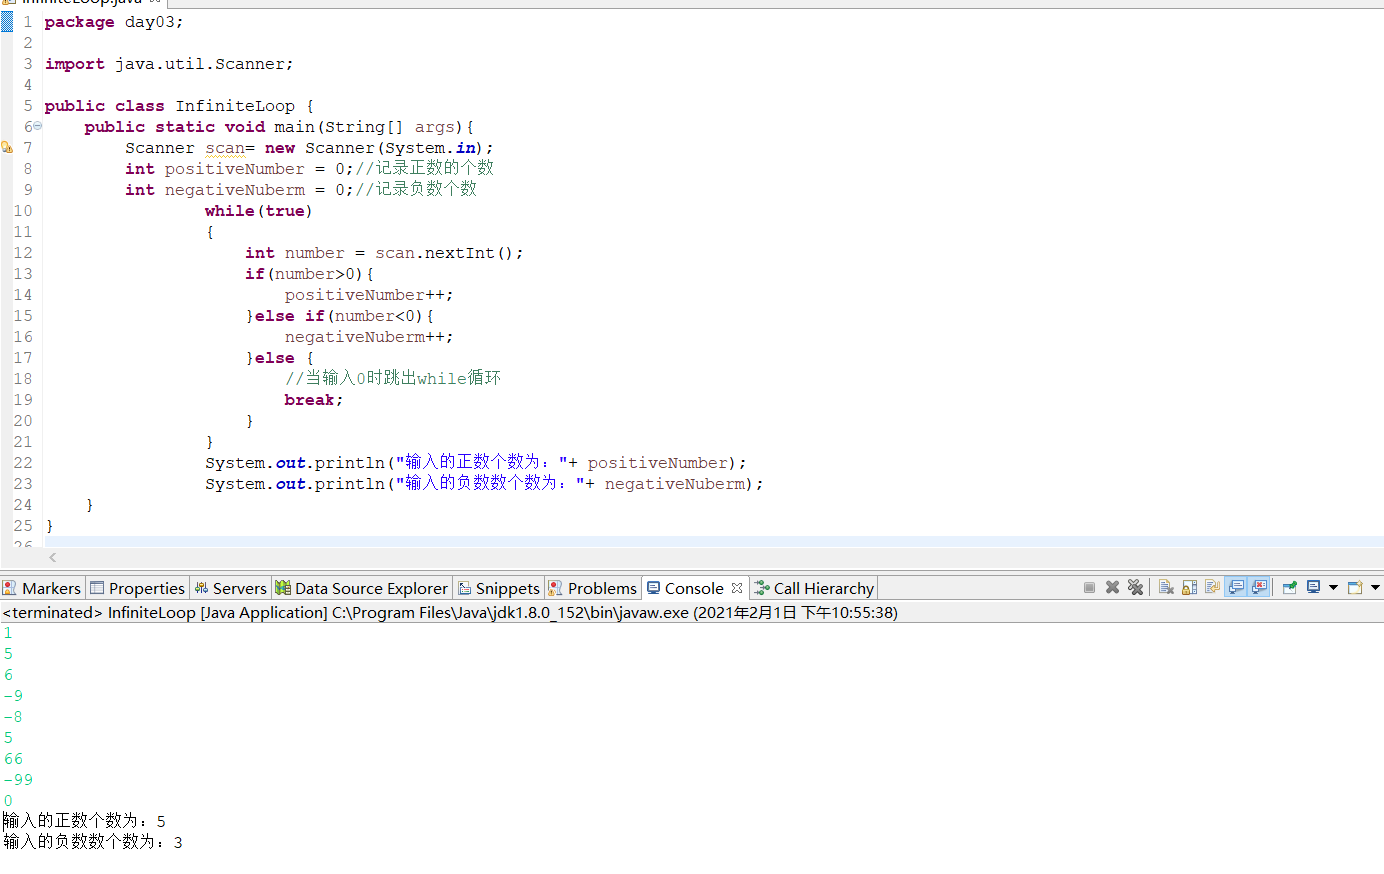Open the Data Source Explorer tab
The height and width of the screenshot is (874, 1384).
362,588
